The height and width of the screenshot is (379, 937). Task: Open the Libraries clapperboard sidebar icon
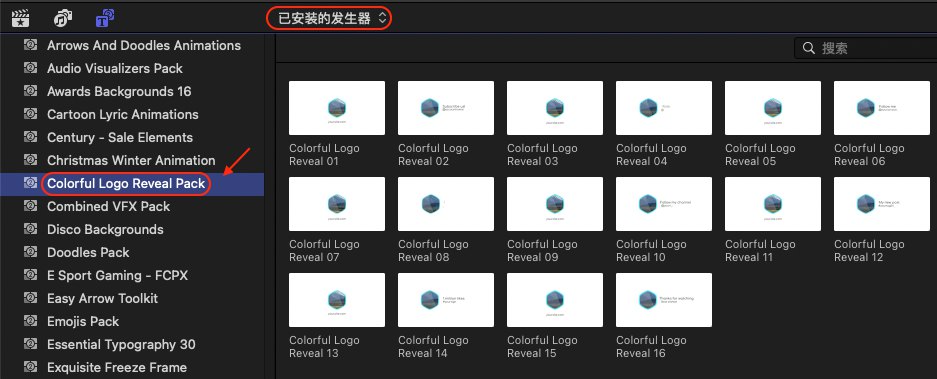(21, 19)
